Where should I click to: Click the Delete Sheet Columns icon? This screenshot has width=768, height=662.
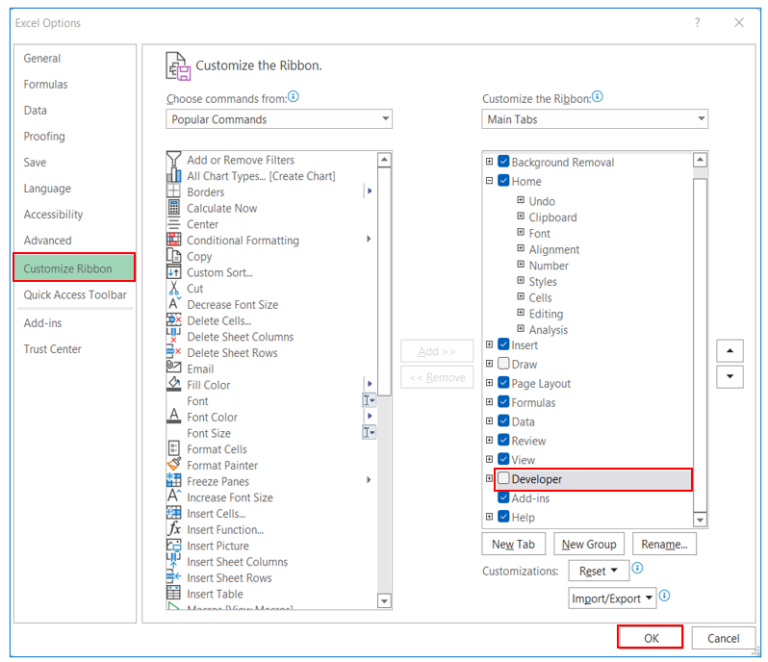point(174,336)
